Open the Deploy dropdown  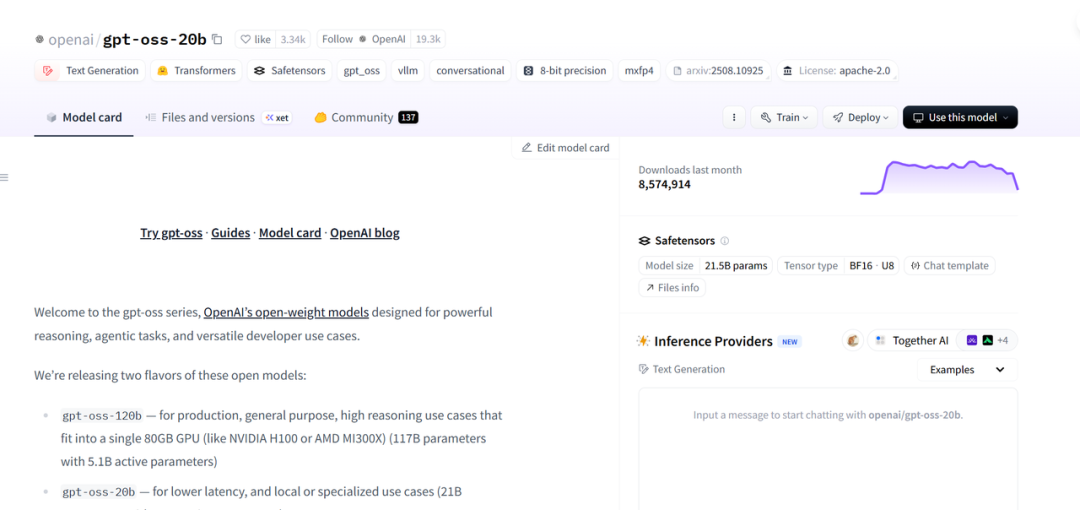pos(860,117)
